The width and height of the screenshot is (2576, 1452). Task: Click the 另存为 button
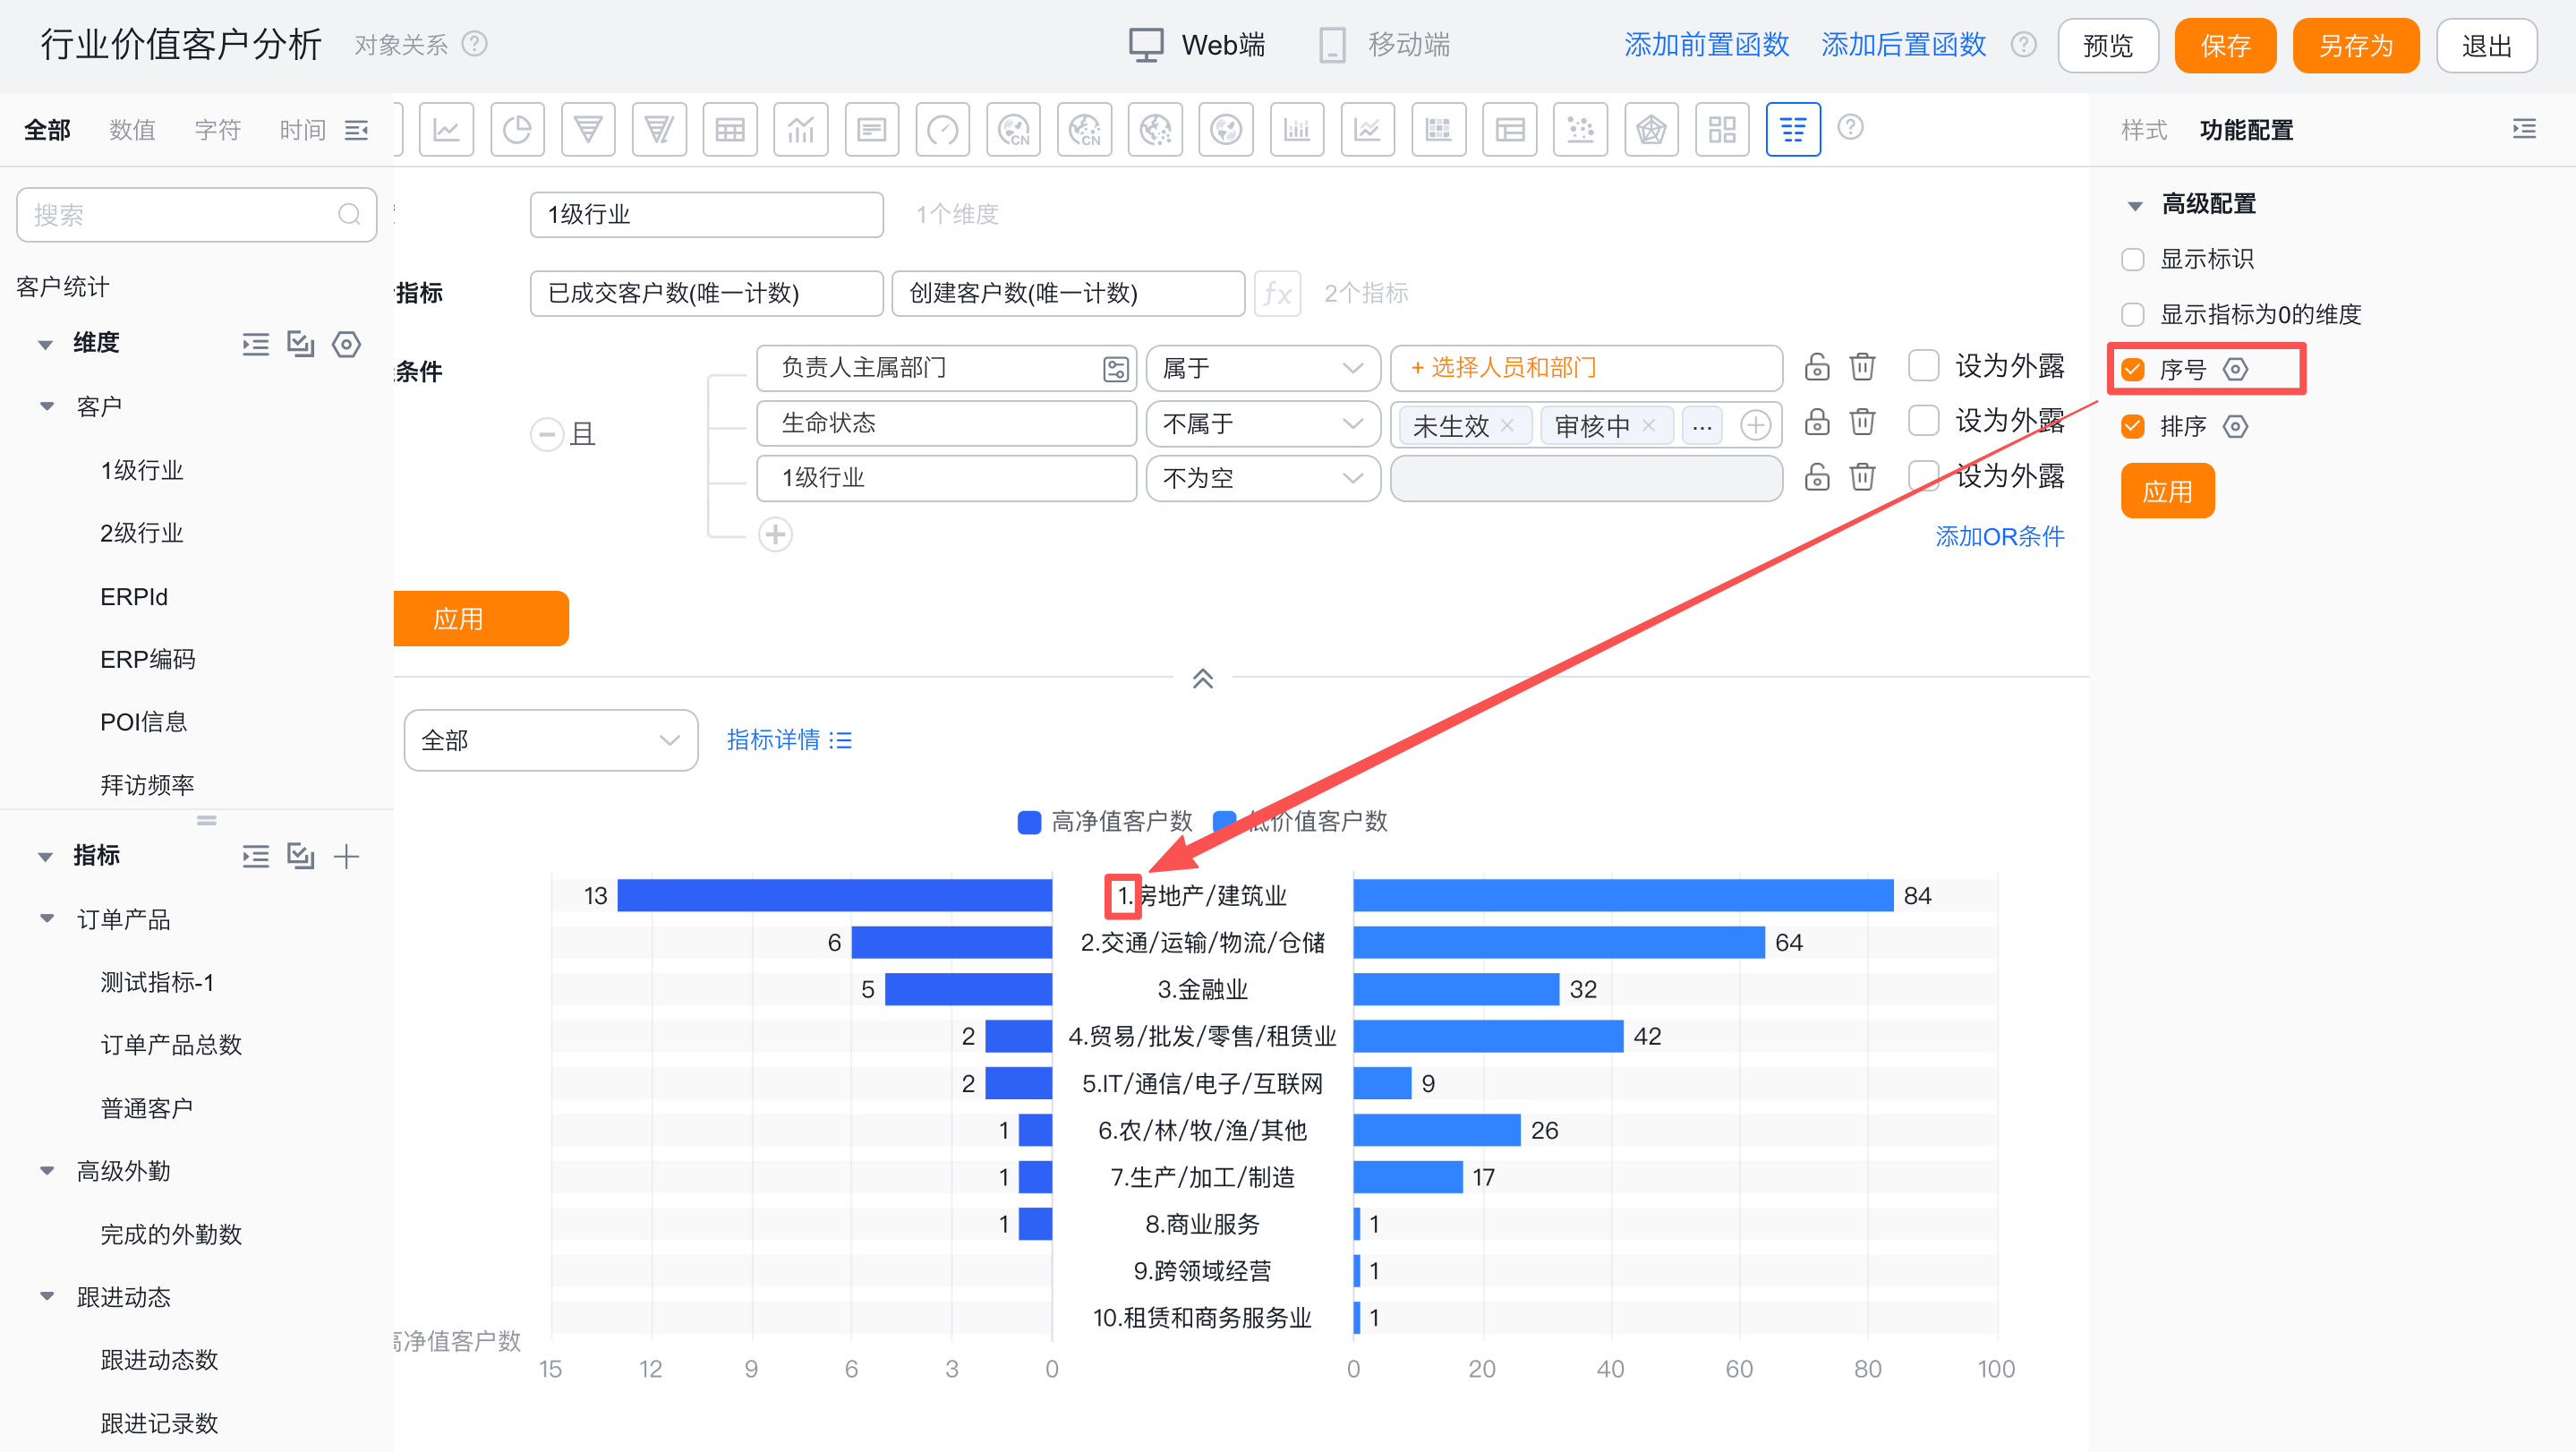2355,46
